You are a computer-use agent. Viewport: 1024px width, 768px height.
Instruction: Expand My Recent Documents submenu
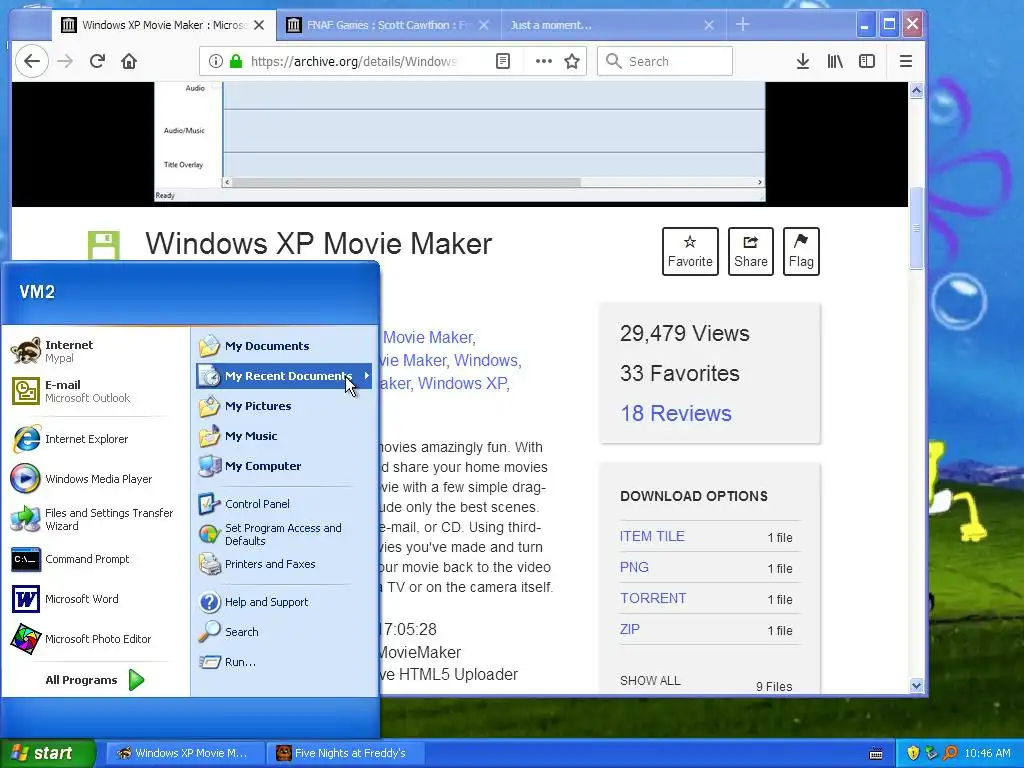coord(284,376)
